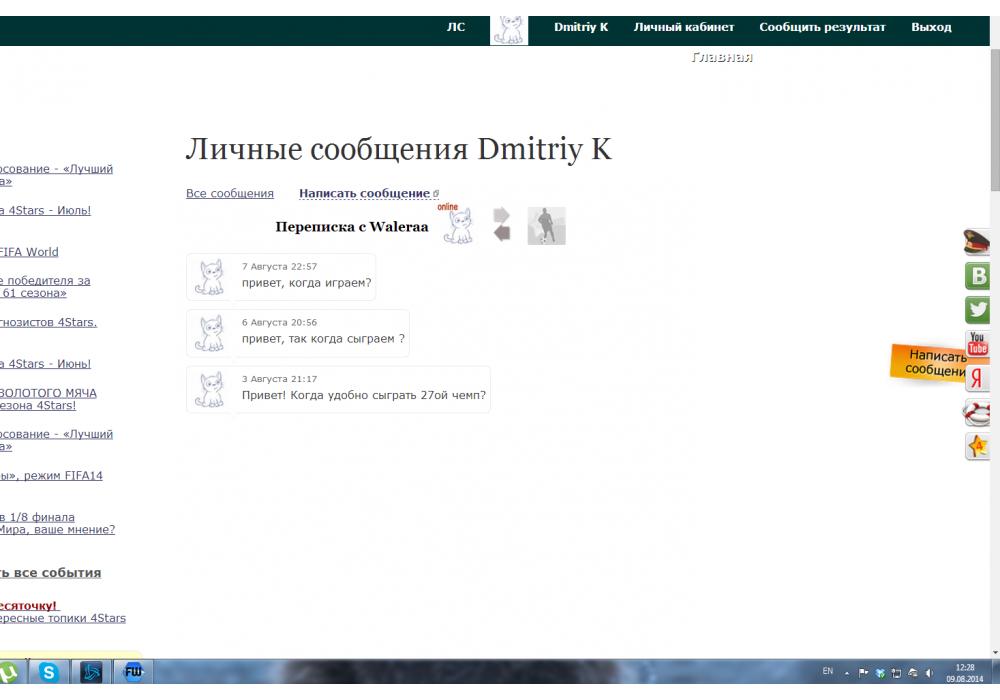This screenshot has height=700, width=1000.
Task: Click the lifebuoy help icon
Action: pyautogui.click(x=977, y=412)
